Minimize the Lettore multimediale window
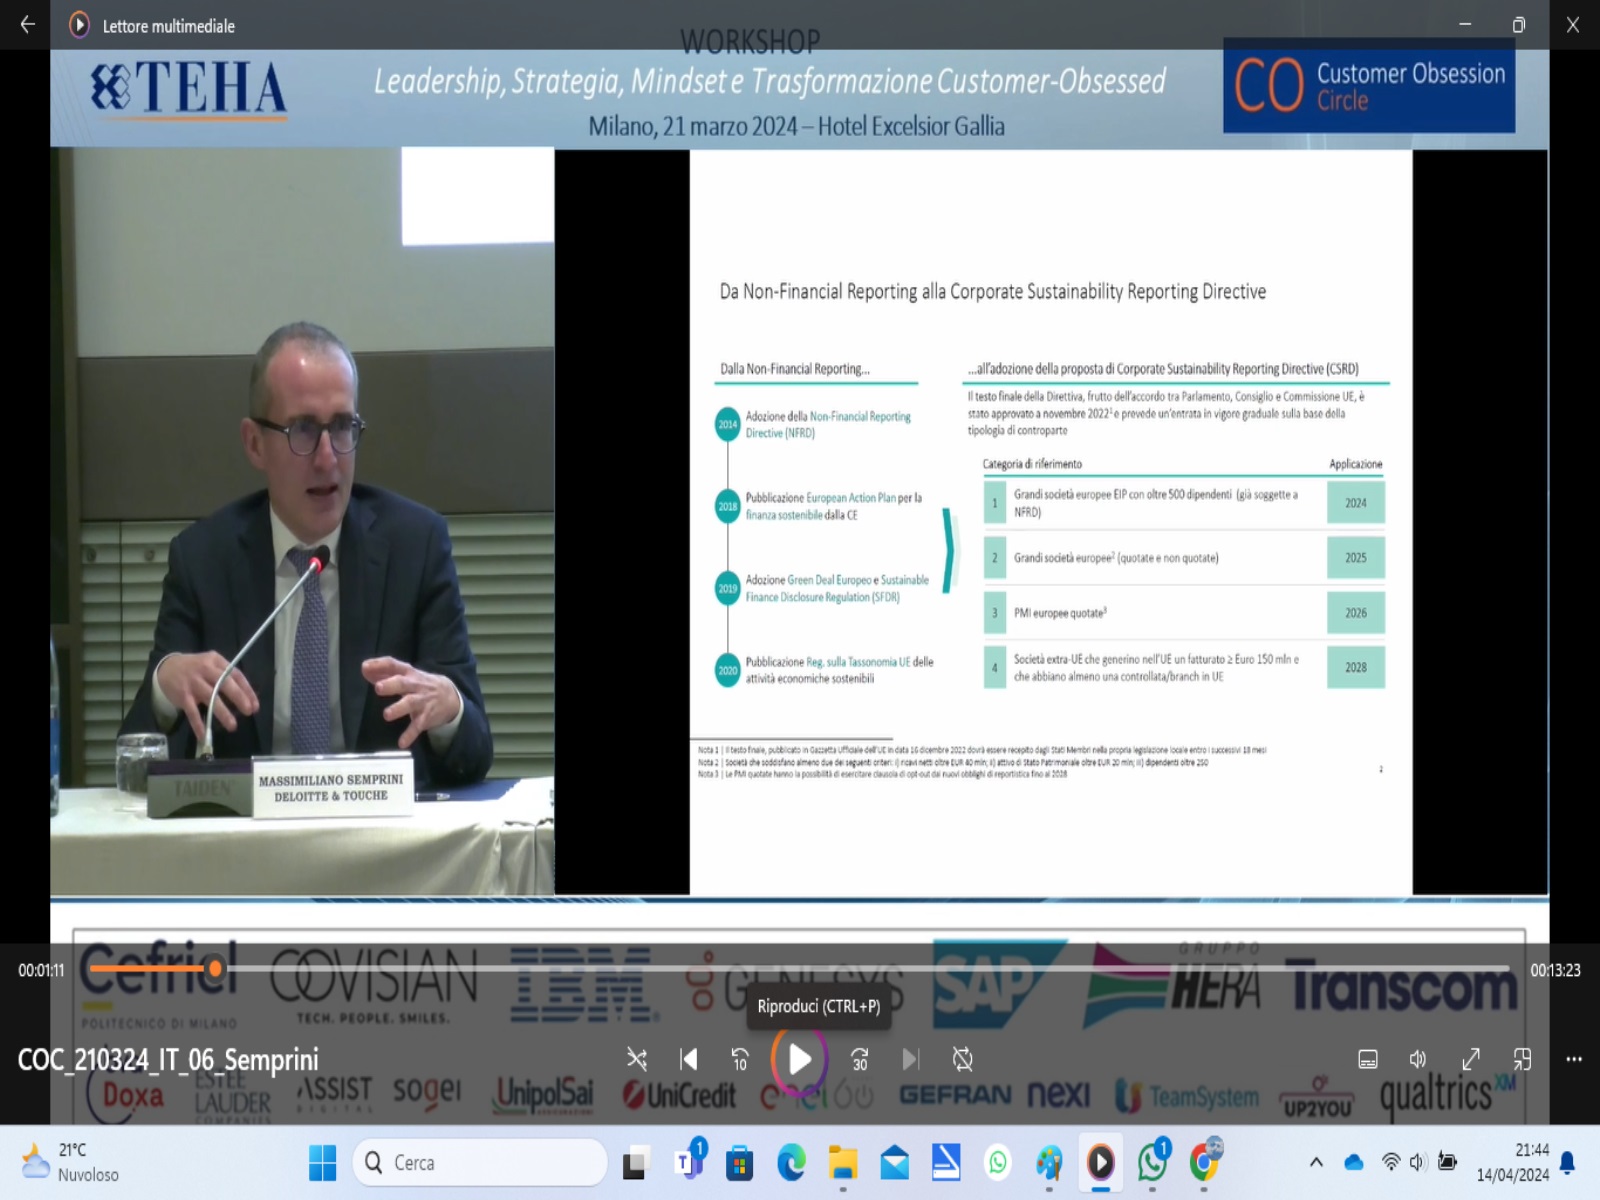Image resolution: width=1600 pixels, height=1200 pixels. click(1465, 25)
